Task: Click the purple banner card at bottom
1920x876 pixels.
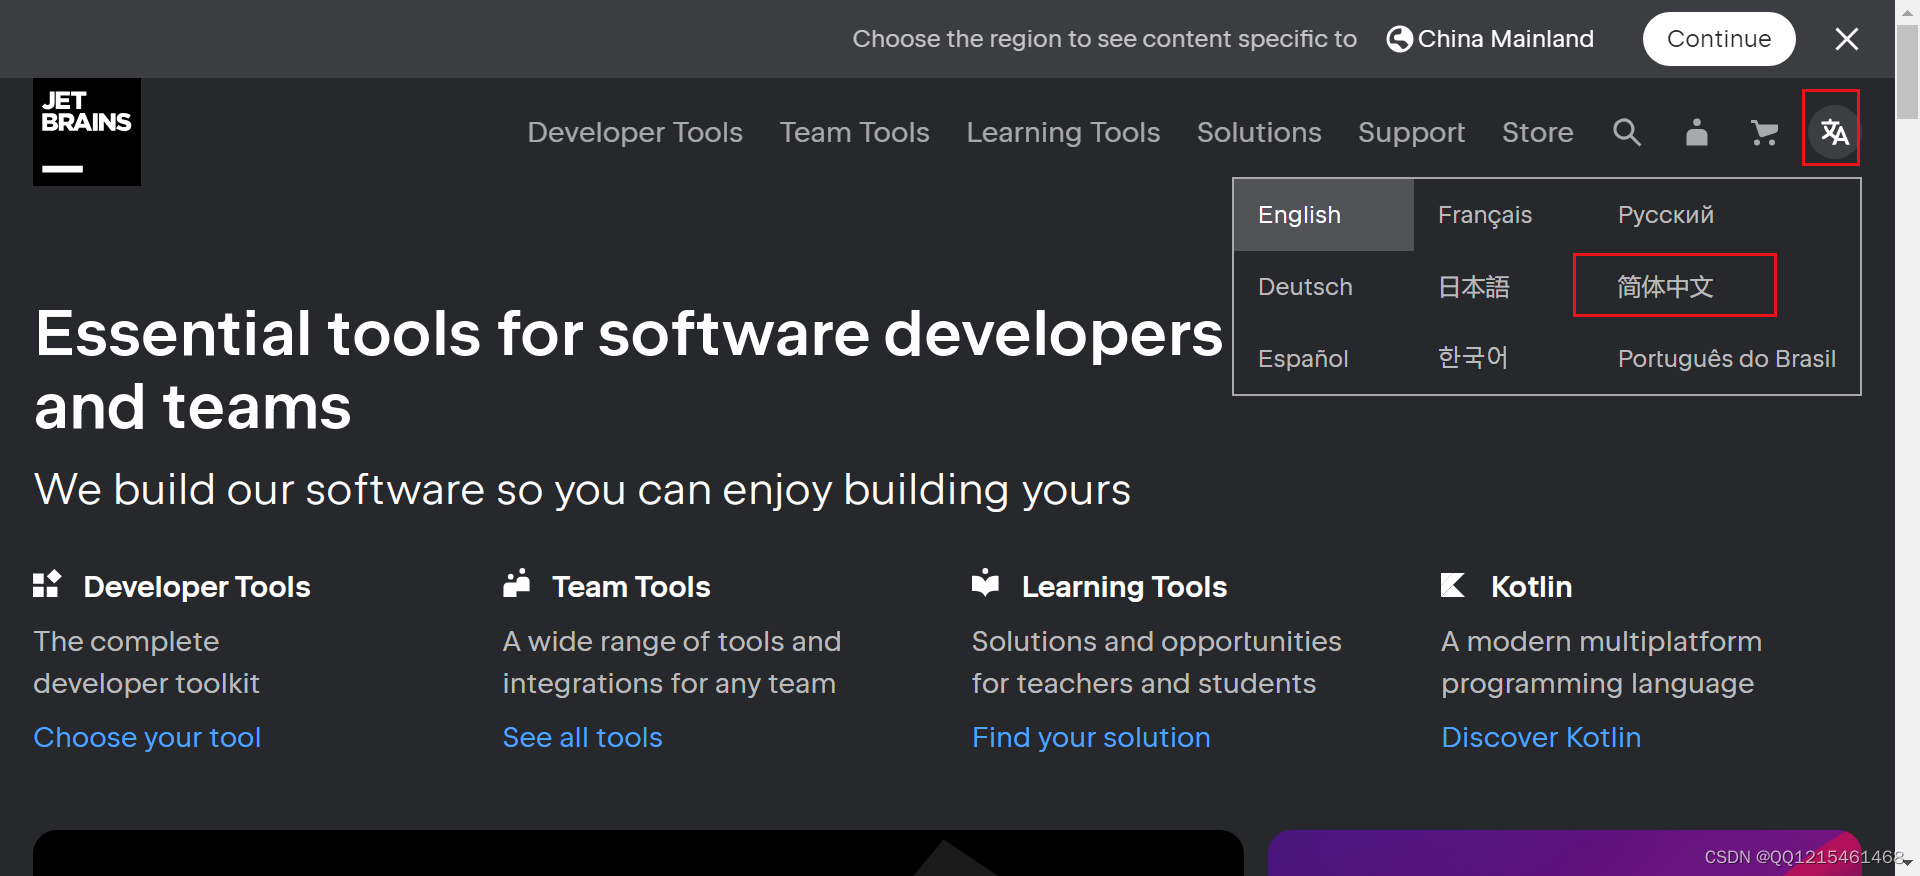Action: (1564, 853)
